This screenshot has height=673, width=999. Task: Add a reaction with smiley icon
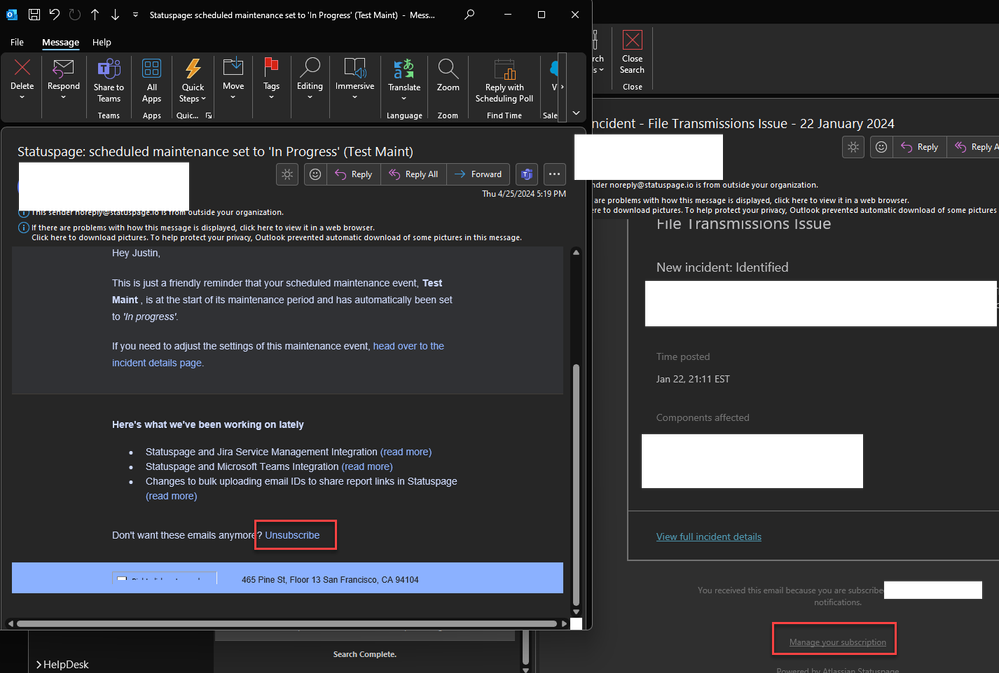(x=315, y=174)
